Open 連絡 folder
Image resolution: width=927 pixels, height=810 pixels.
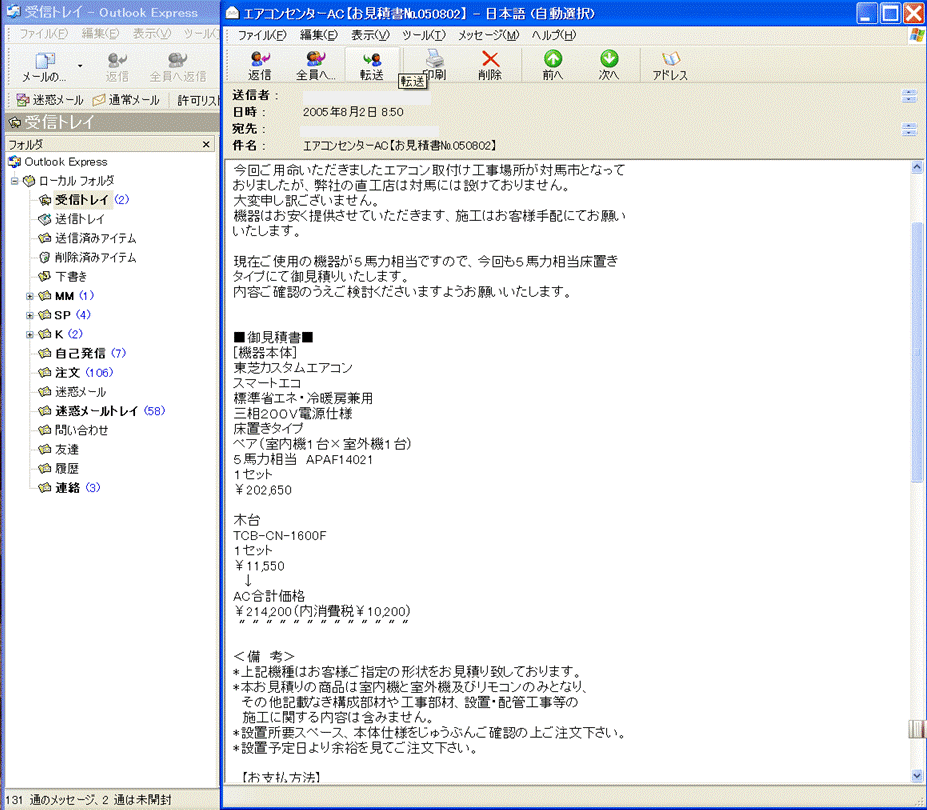(69, 488)
